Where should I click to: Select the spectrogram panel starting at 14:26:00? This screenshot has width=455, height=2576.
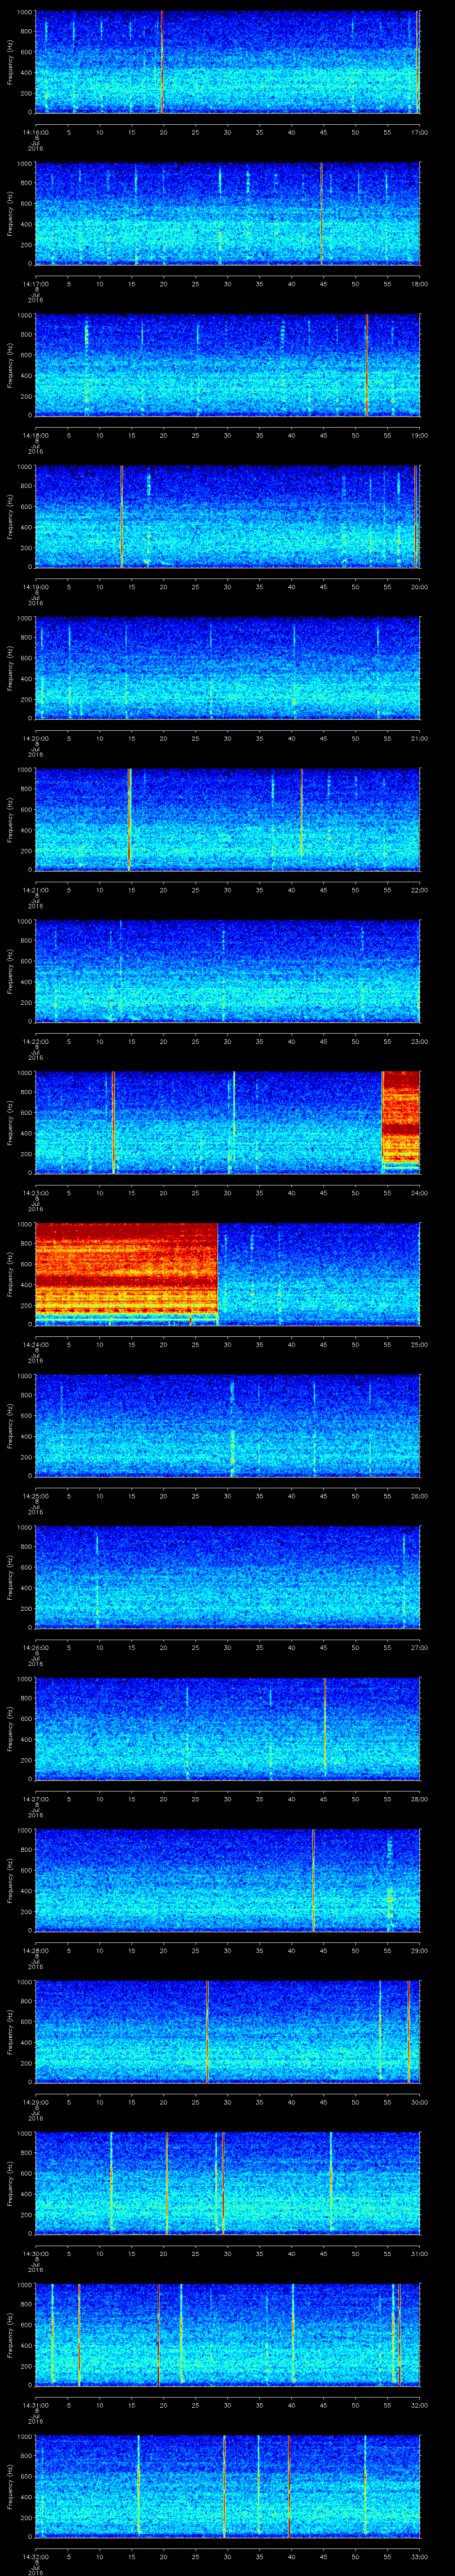pyautogui.click(x=228, y=1578)
